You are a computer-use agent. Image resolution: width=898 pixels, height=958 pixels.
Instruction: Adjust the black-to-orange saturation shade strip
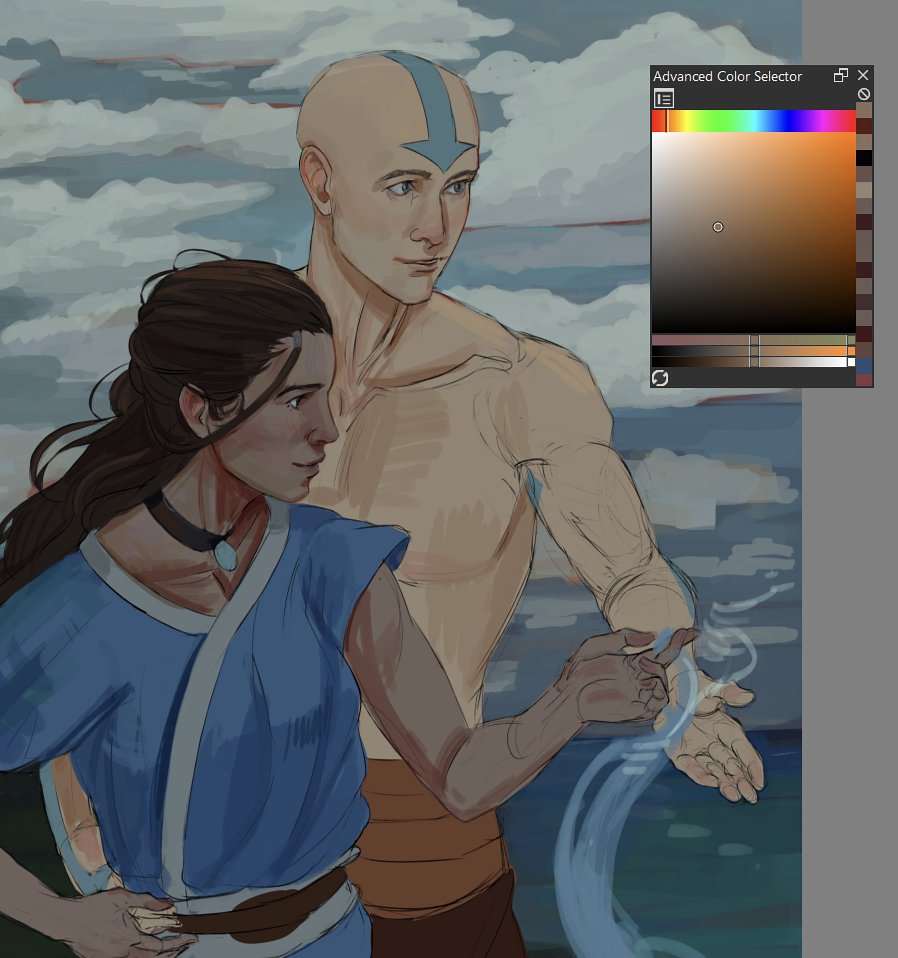pyautogui.click(x=753, y=351)
